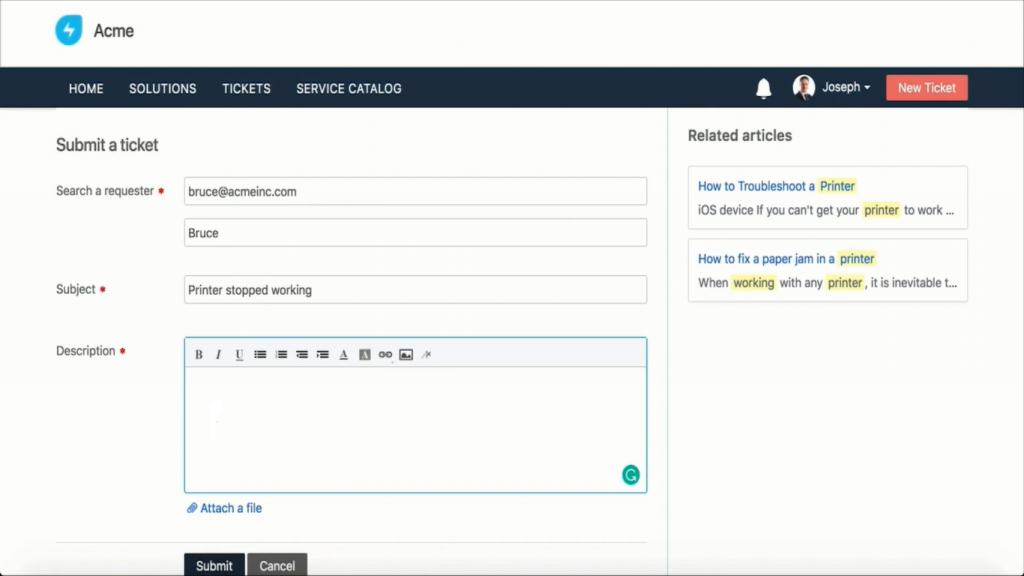This screenshot has width=1024, height=576.
Task: Insert a hyperlink using the chain icon
Action: pos(385,354)
